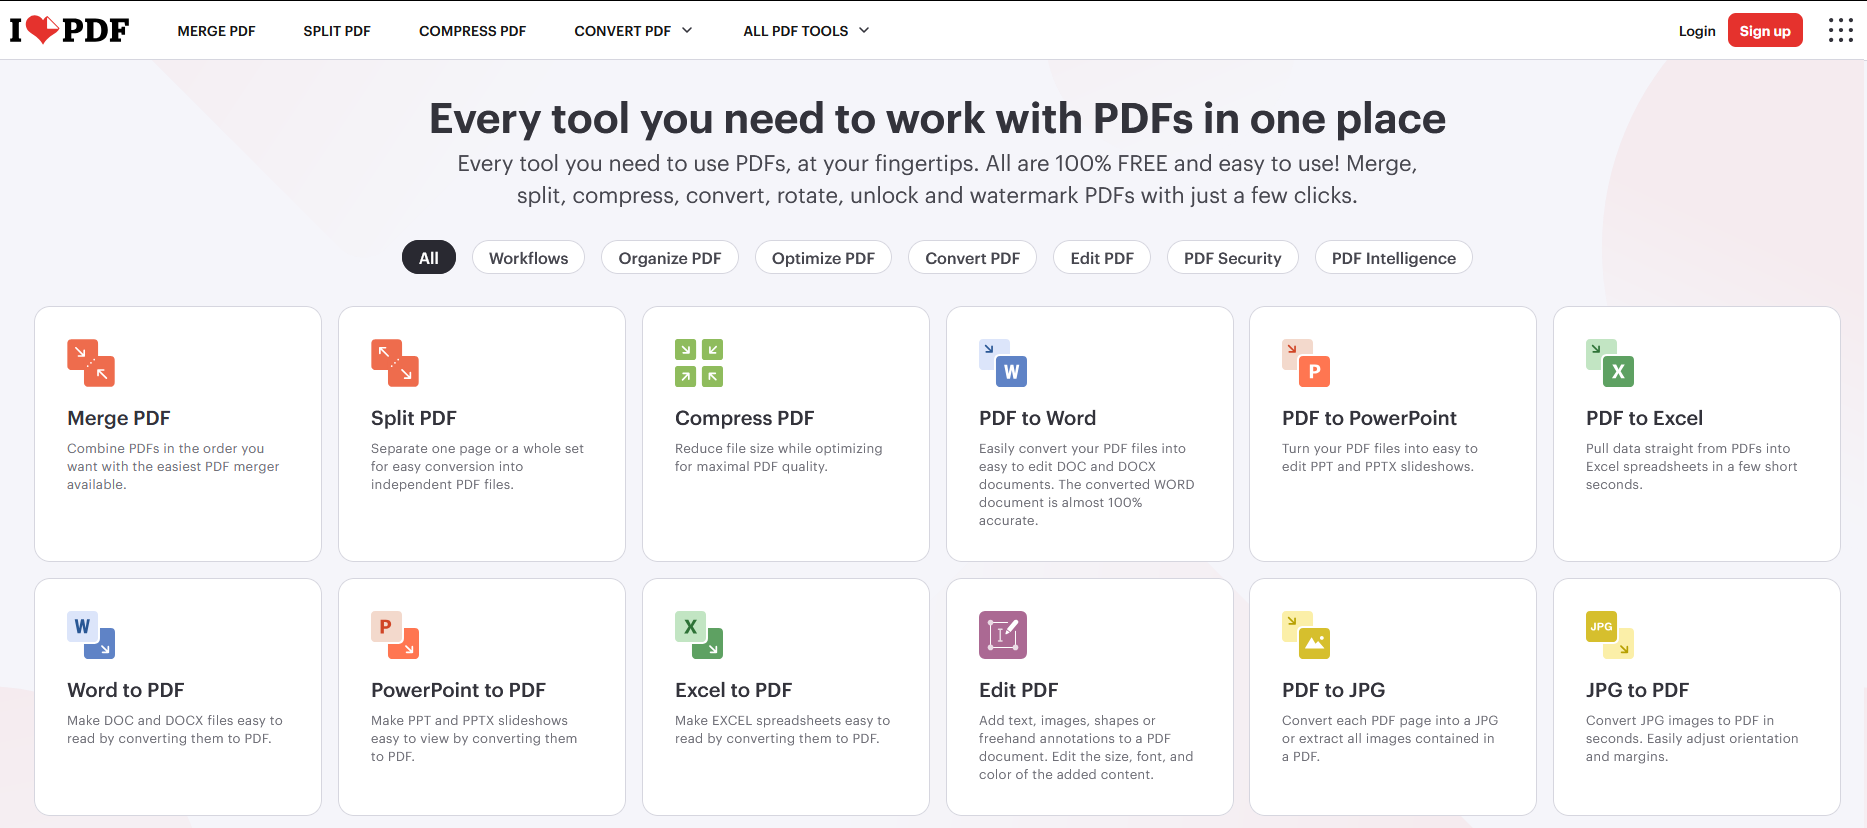Switch to the PDF Security filter

pos(1232,258)
